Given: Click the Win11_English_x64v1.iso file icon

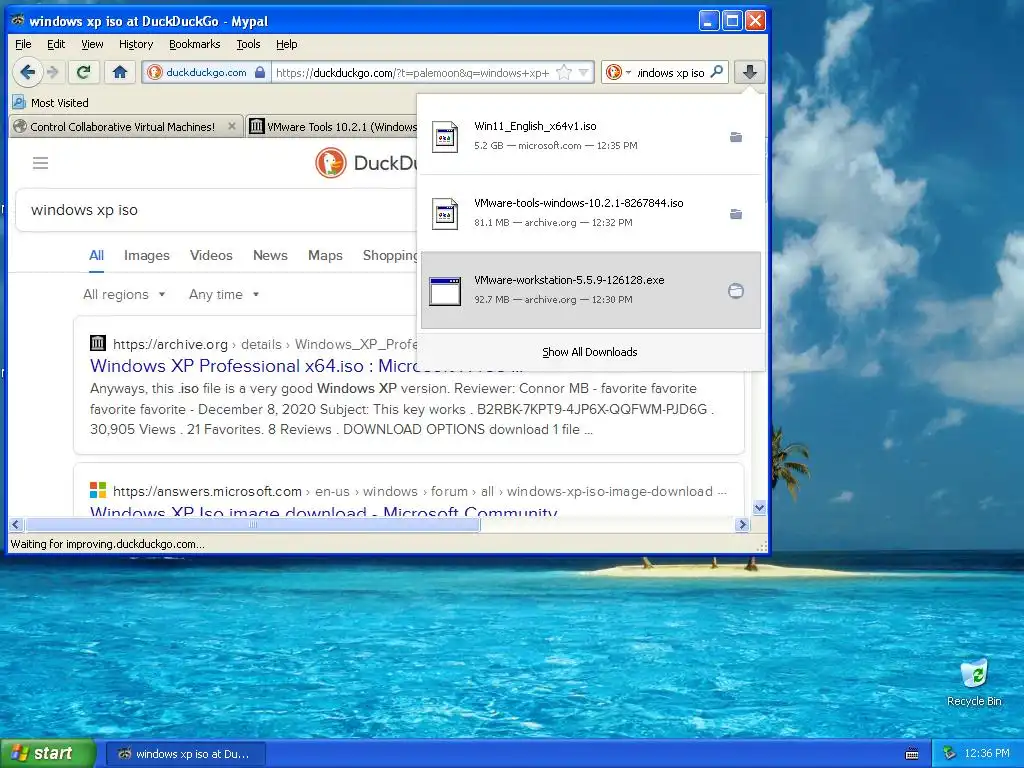Looking at the screenshot, I should point(445,137).
